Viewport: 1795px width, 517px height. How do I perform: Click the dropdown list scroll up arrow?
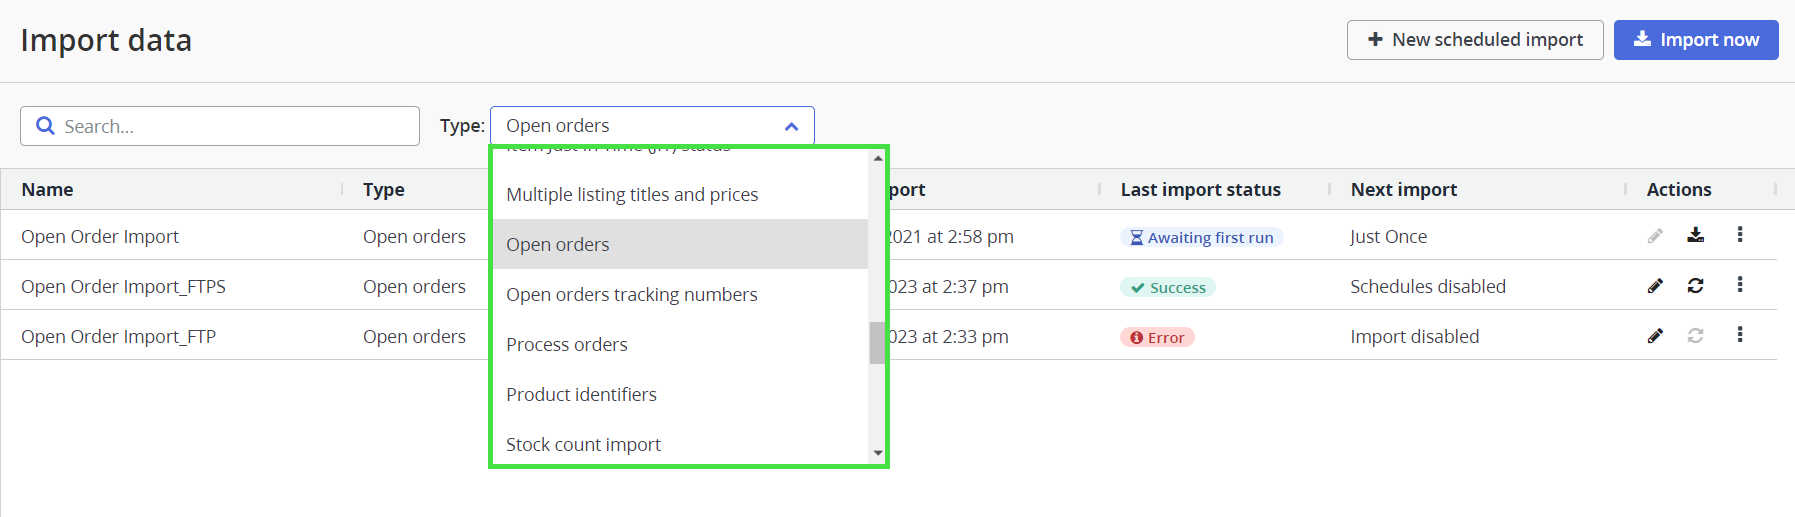(x=878, y=158)
